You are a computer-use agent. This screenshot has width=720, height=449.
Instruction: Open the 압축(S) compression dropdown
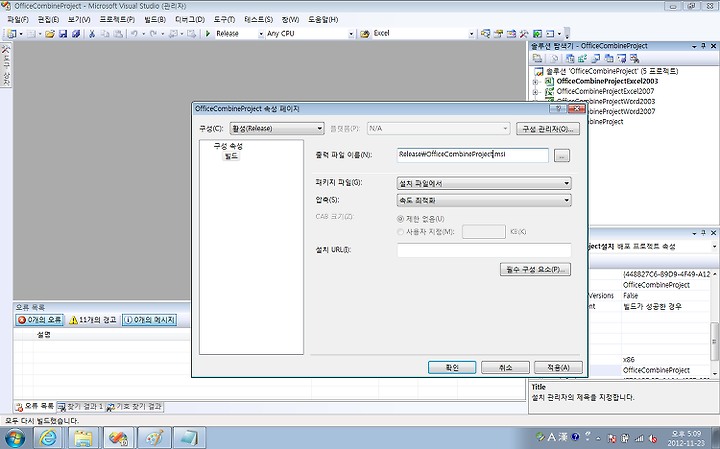[484, 200]
